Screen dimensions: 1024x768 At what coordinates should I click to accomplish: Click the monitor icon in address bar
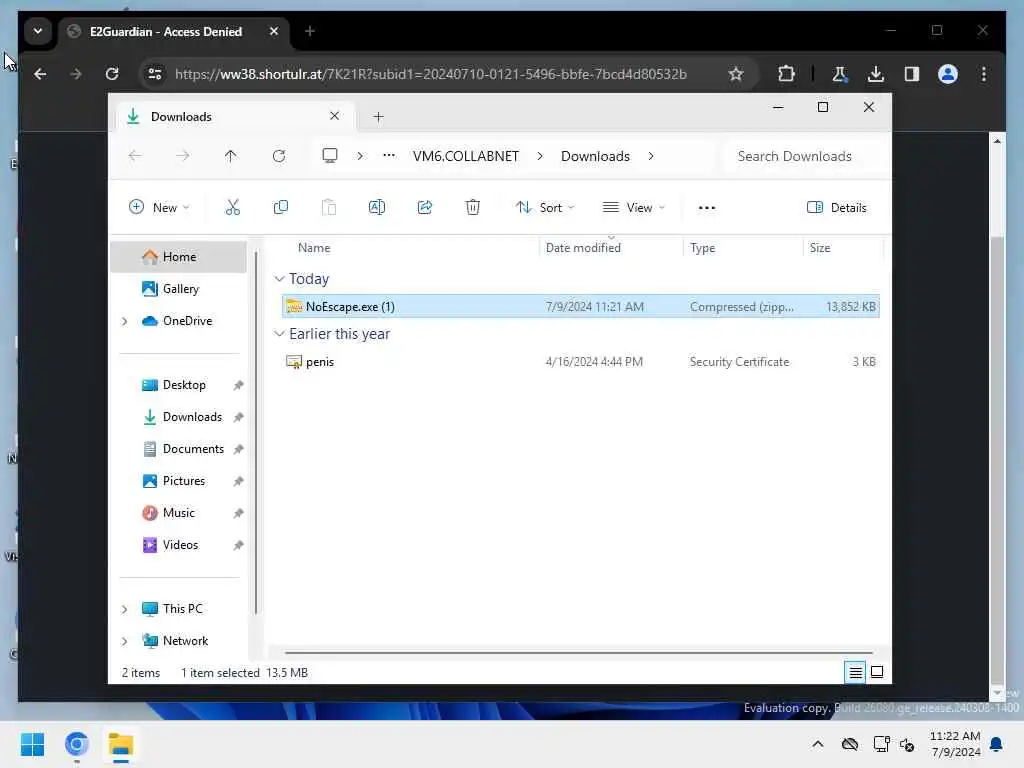tap(330, 156)
